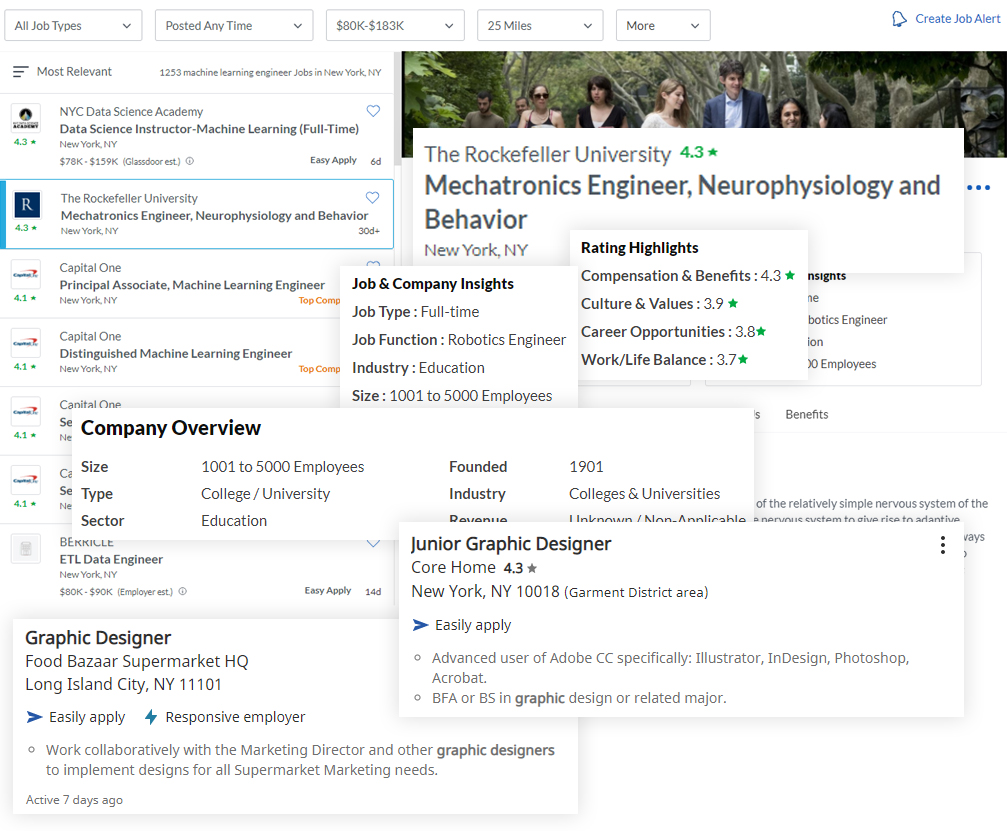Click Job Function: Robotics Engineer text
Screen dimensions: 1007x831
(459, 340)
